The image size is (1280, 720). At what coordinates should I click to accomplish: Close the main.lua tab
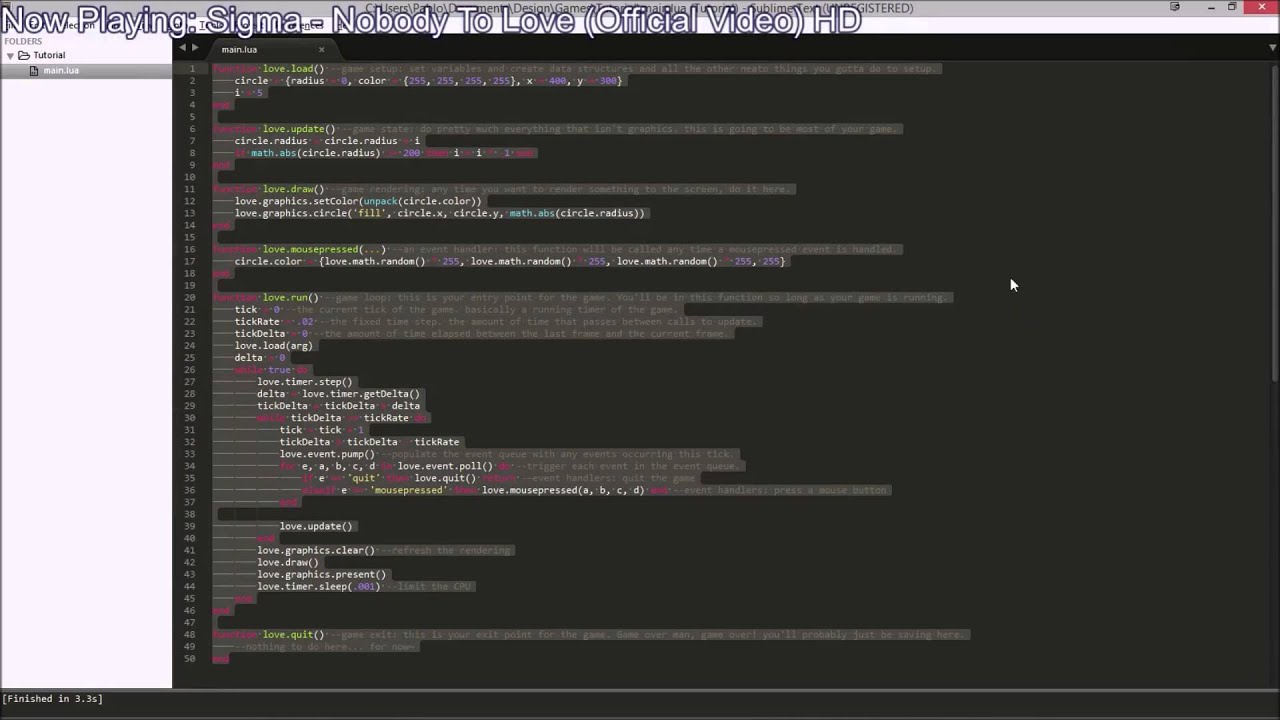point(321,49)
